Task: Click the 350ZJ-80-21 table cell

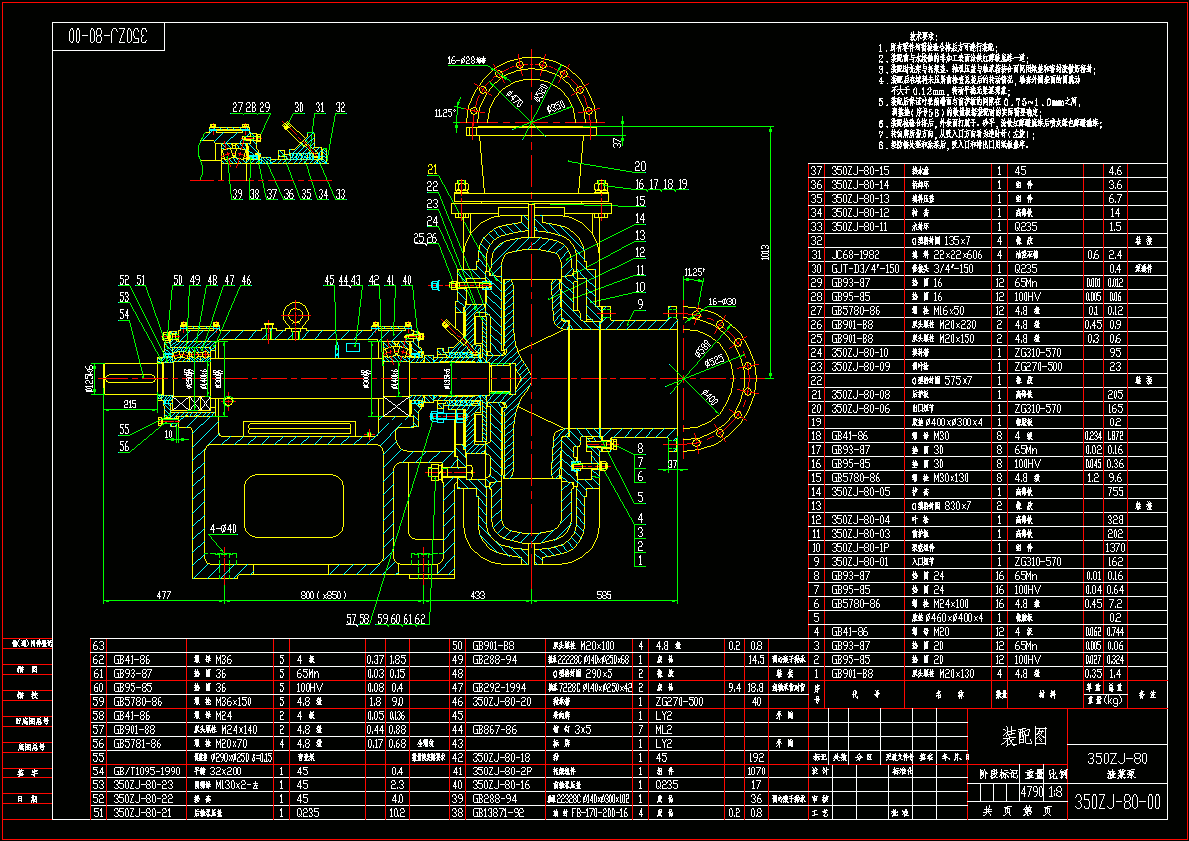Action: pos(143,813)
